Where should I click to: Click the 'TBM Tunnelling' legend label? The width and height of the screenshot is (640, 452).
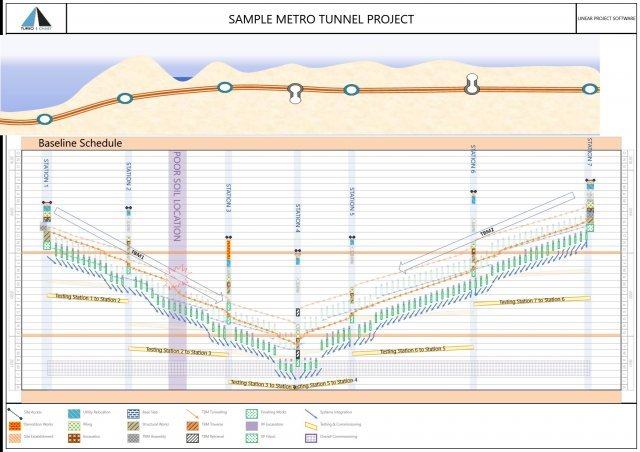pos(214,413)
